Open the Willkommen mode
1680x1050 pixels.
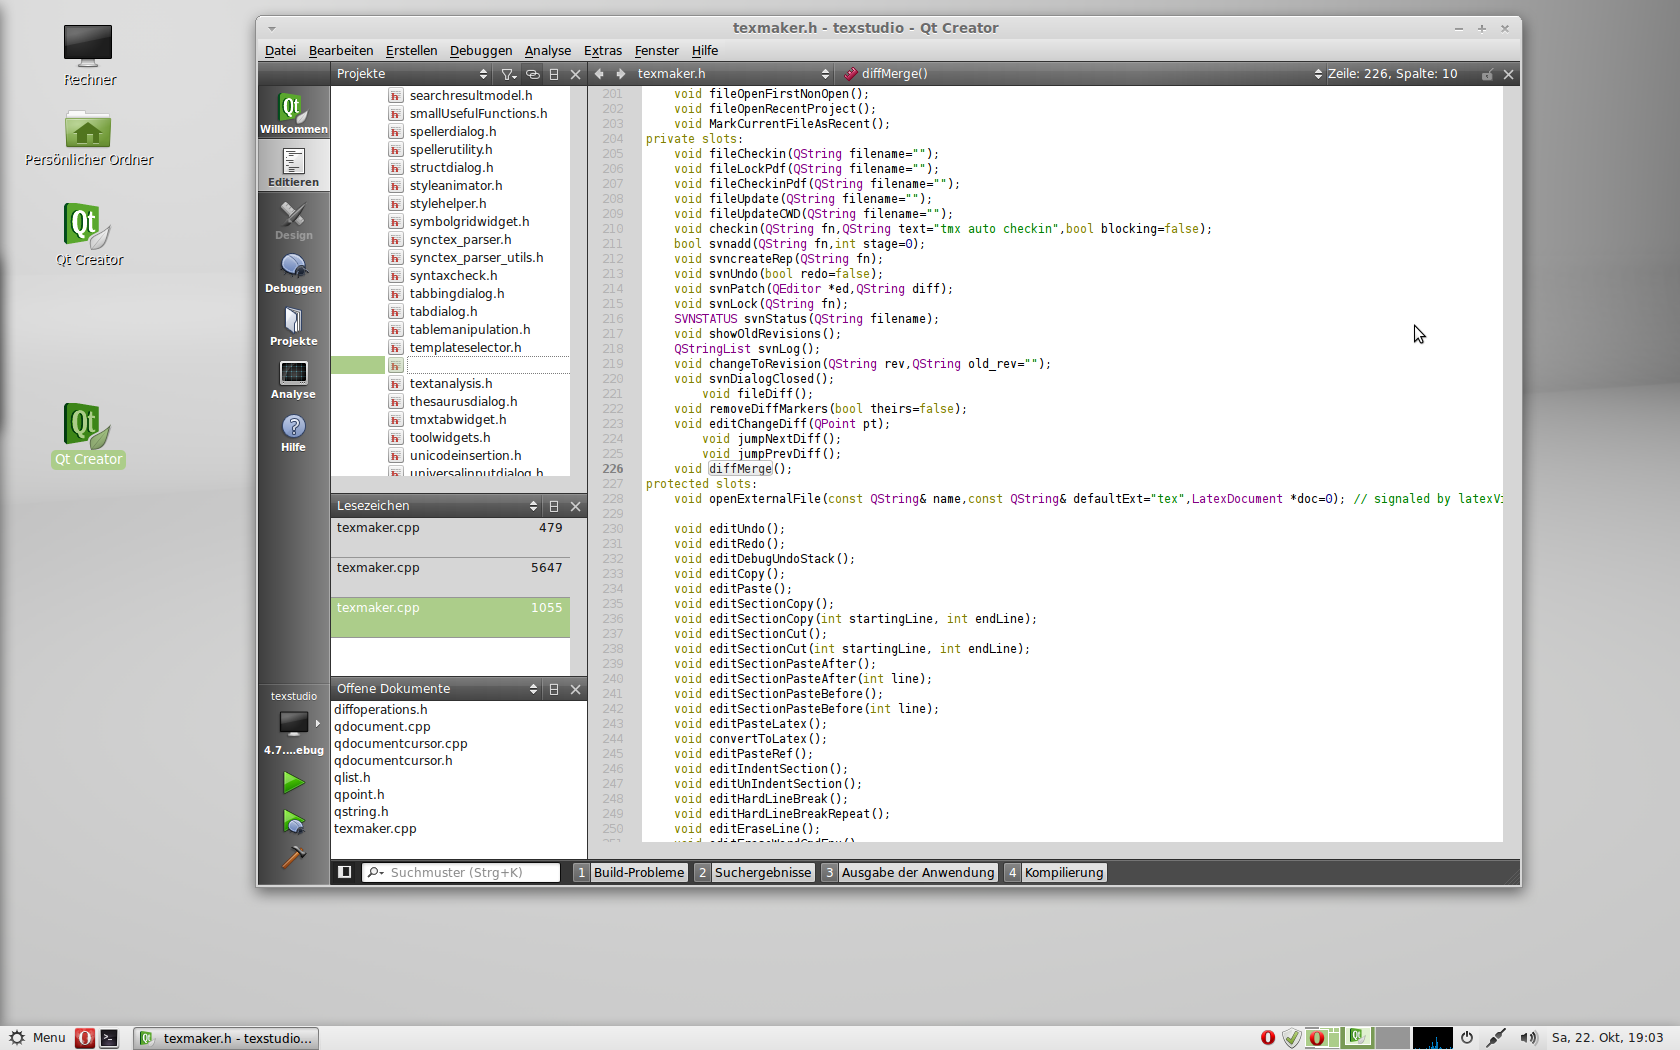point(293,113)
